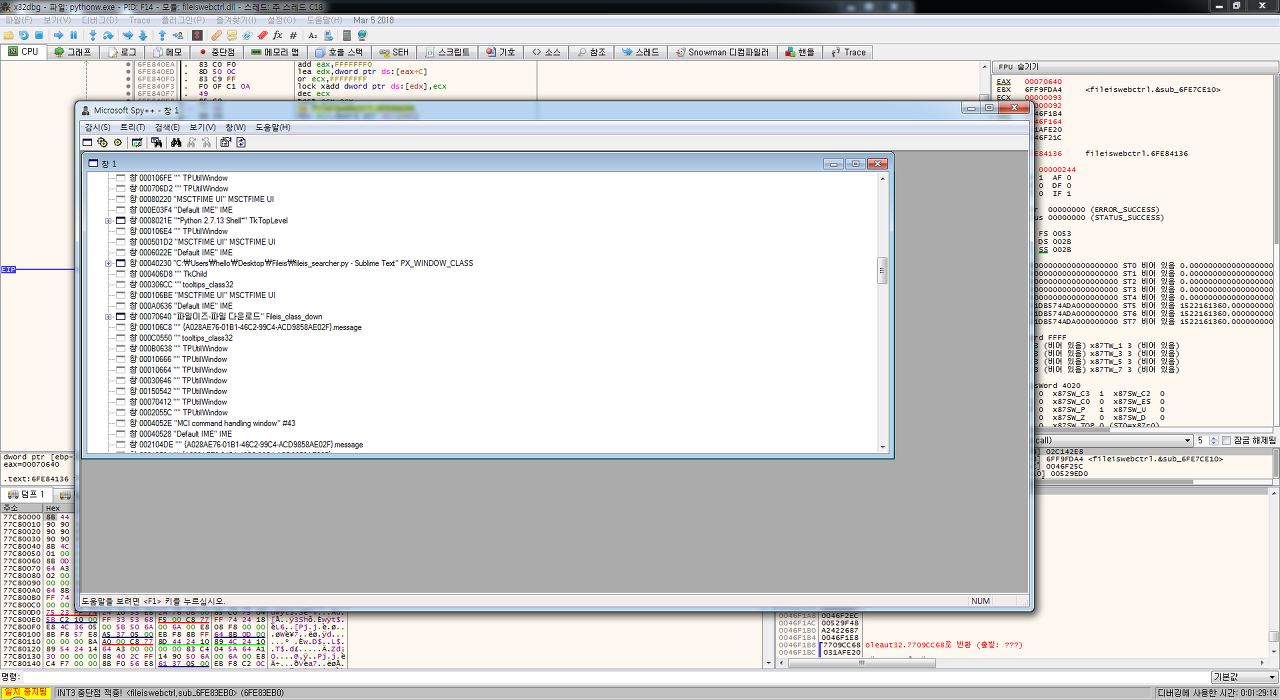
Task: Restart the debuggee from the x32dbg toolbar
Action: (24, 35)
